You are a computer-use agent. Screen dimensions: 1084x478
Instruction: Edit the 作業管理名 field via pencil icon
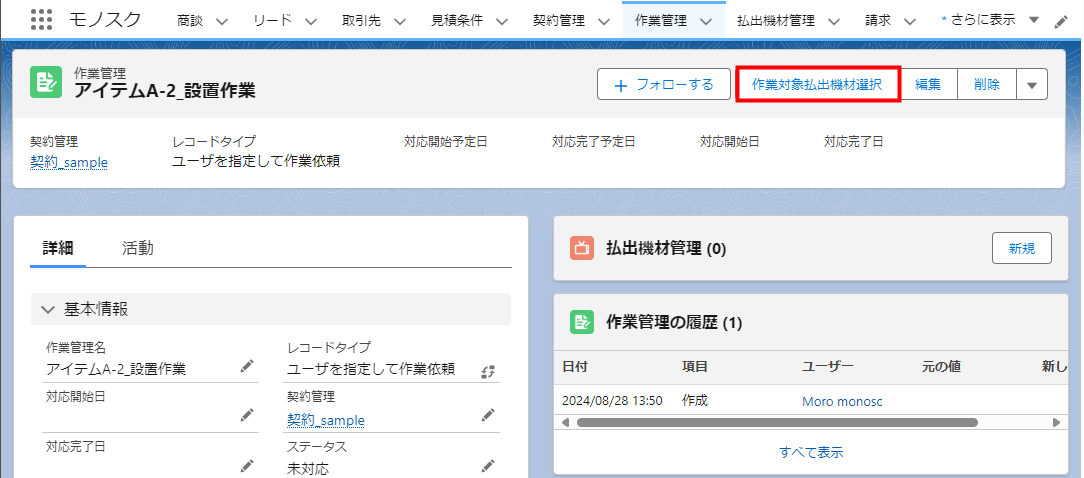(247, 367)
